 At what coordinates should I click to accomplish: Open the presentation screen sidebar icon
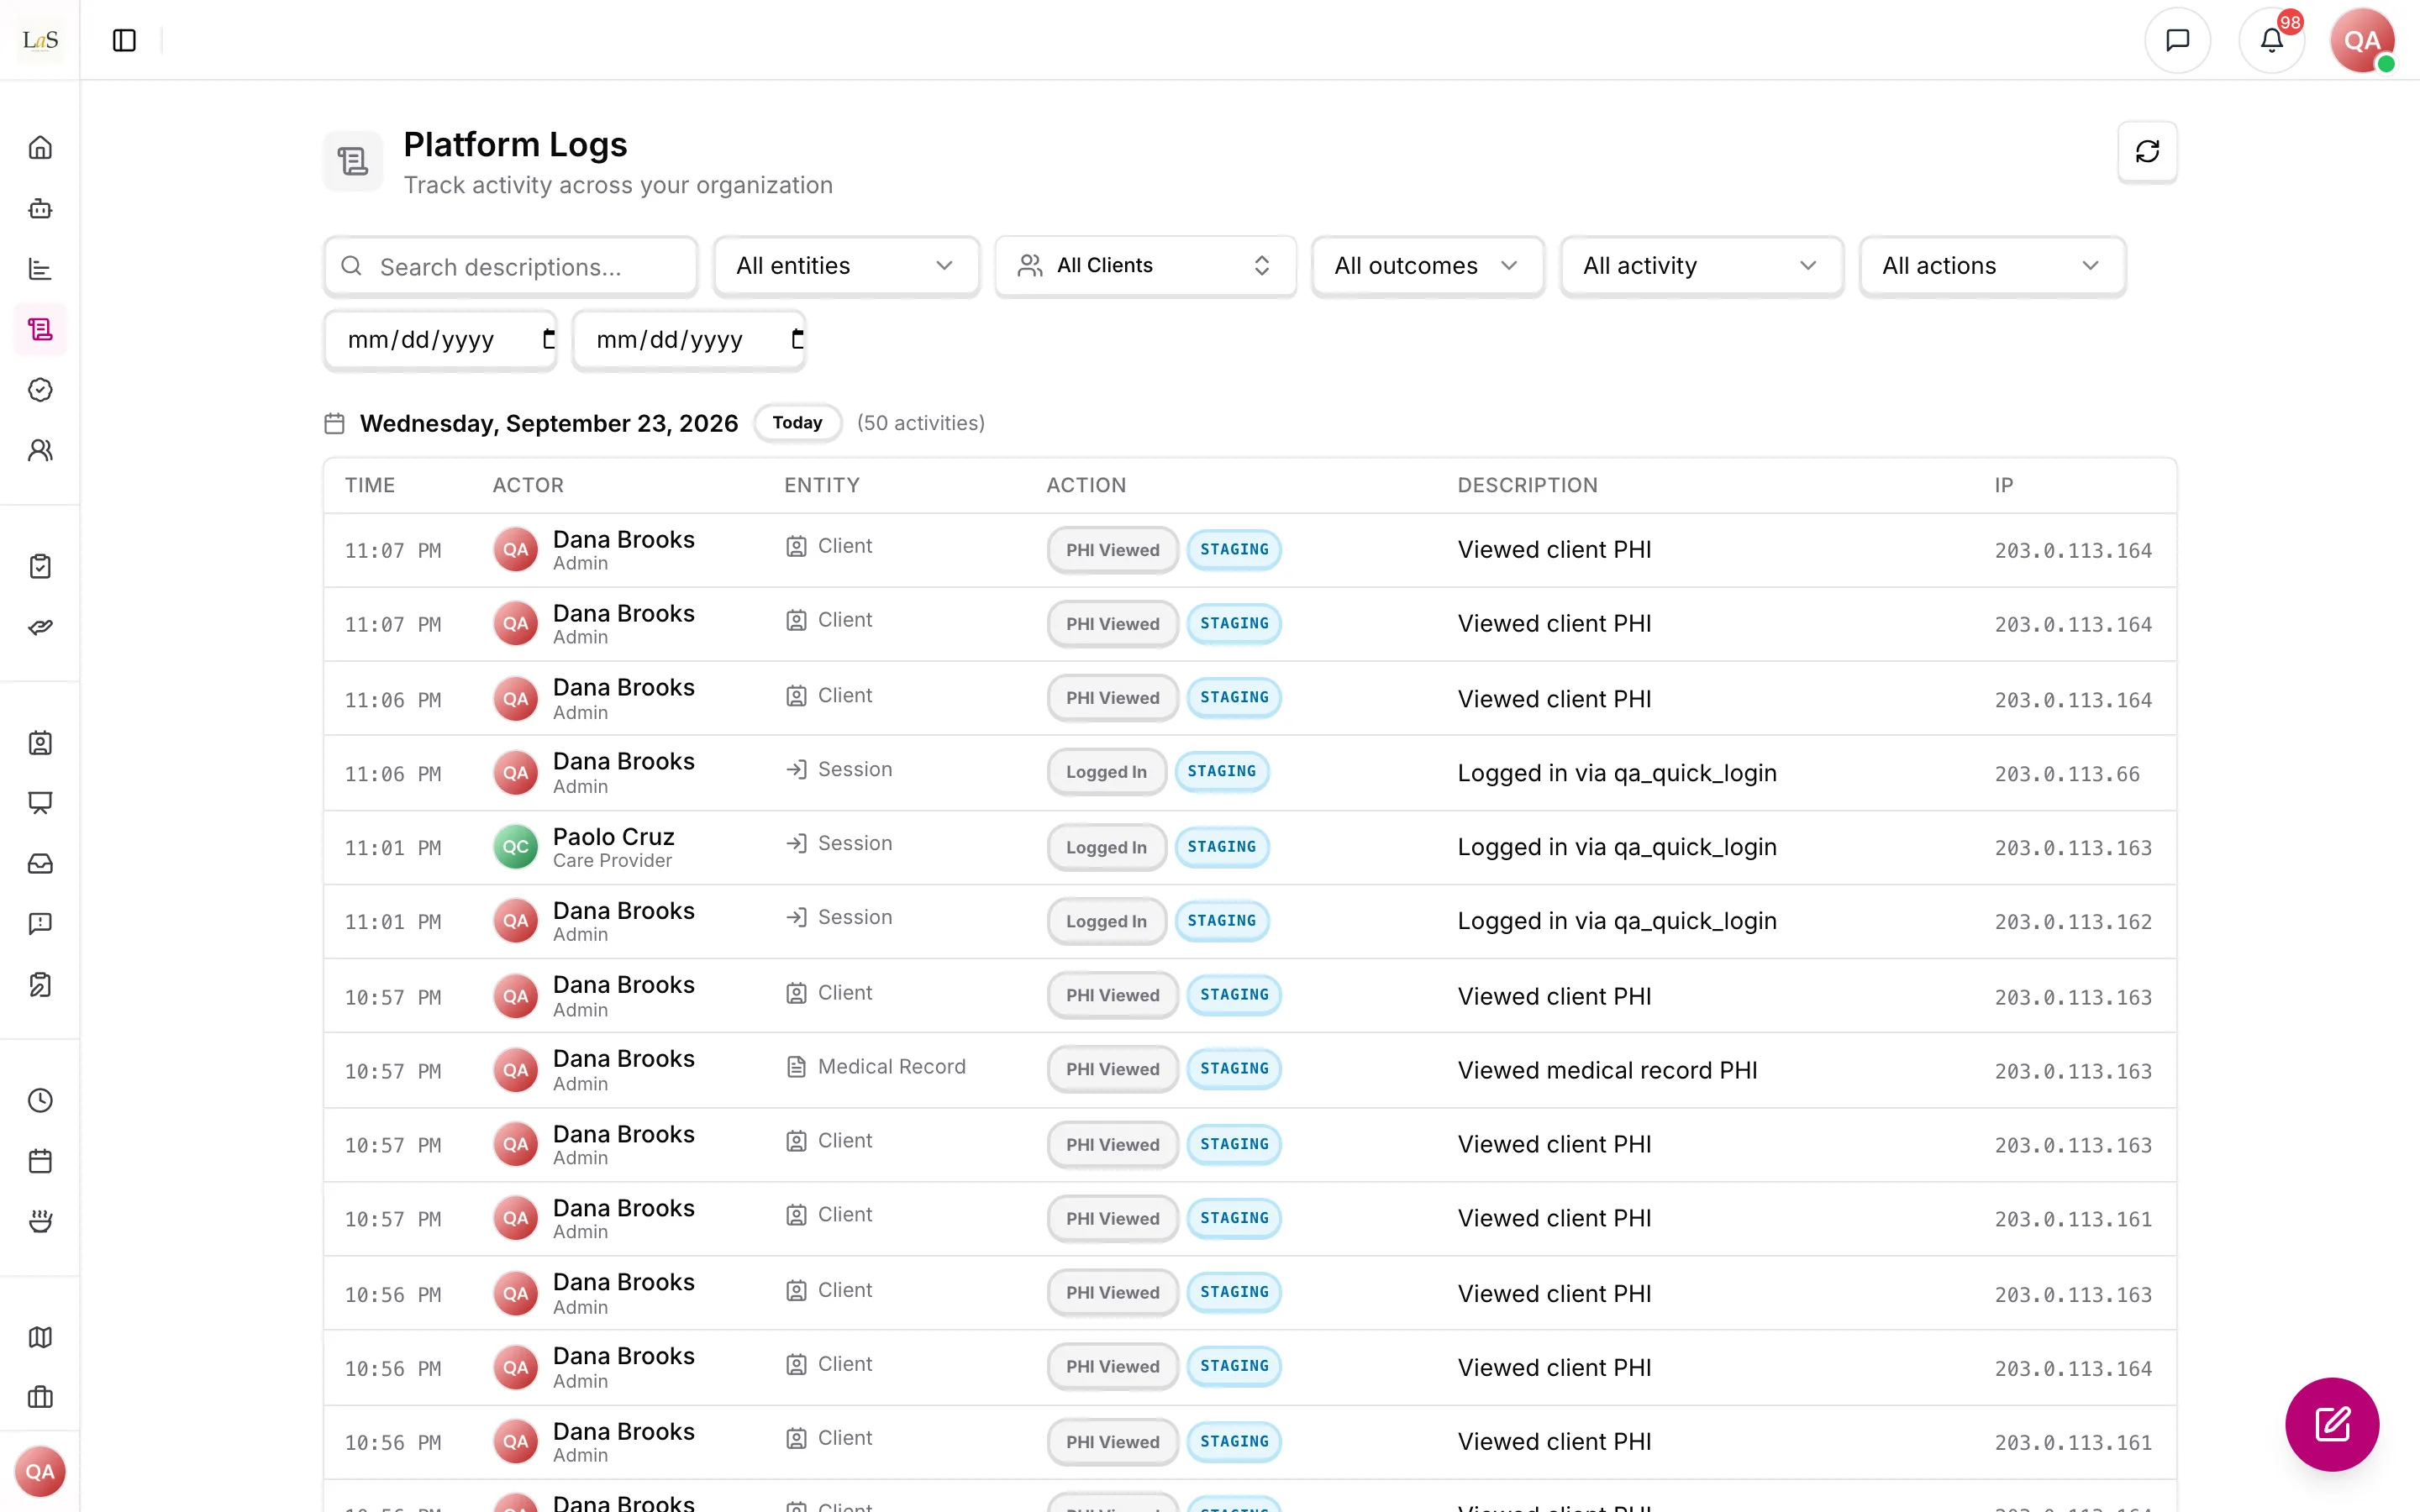tap(40, 803)
